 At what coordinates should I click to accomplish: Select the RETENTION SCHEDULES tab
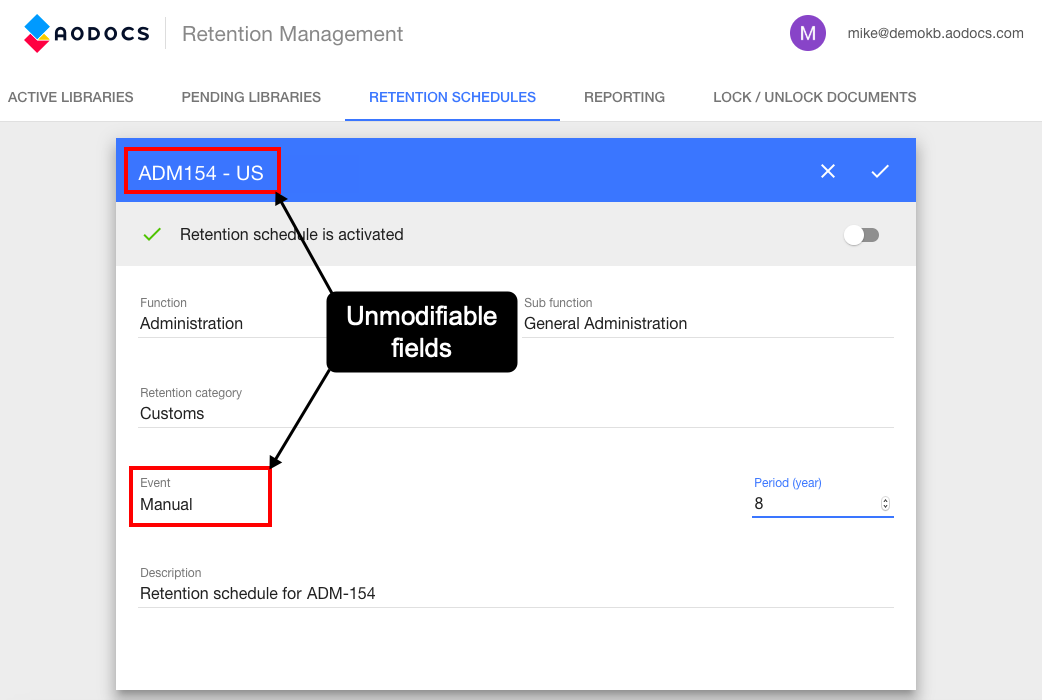click(x=452, y=97)
